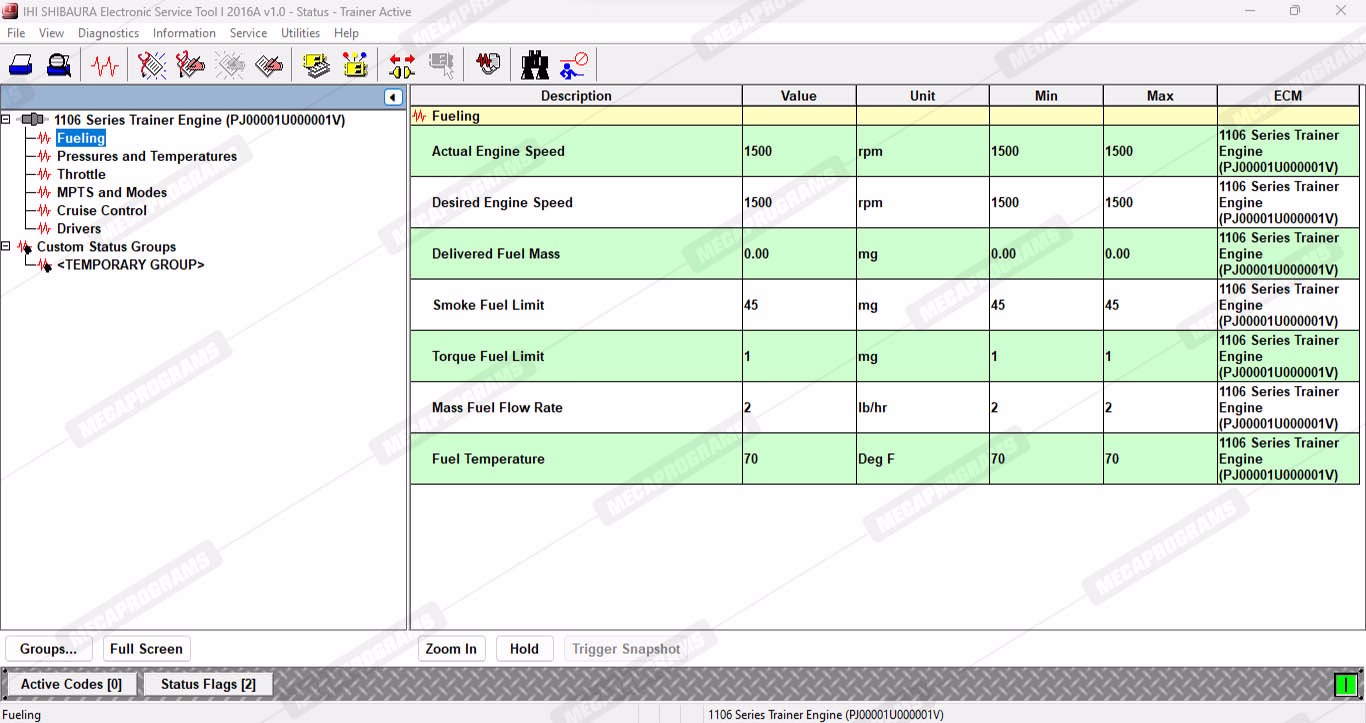Collapse the left tree panel arrow
Screen dimensions: 1366x723
point(393,97)
